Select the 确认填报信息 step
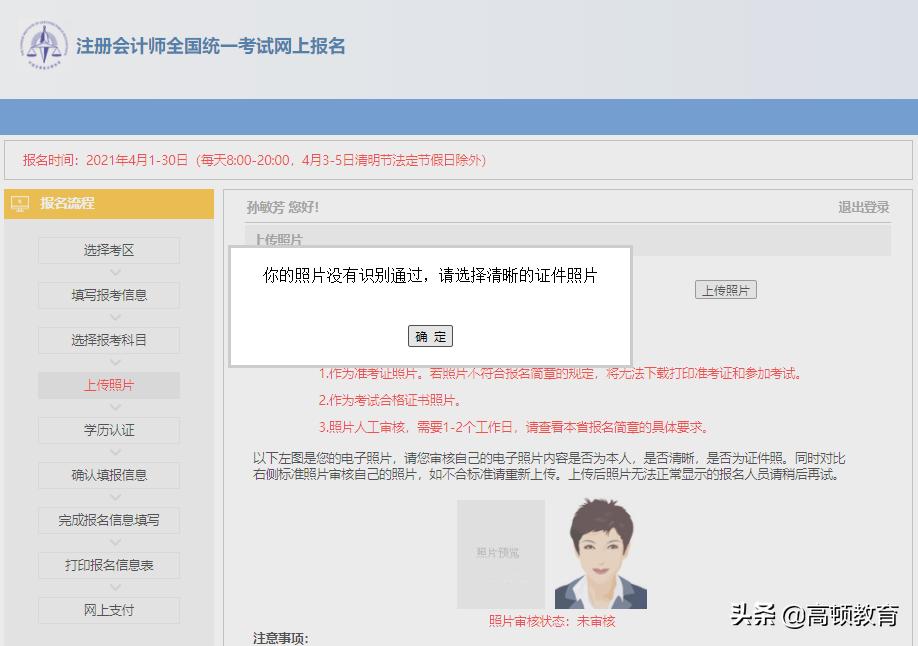 coord(109,475)
